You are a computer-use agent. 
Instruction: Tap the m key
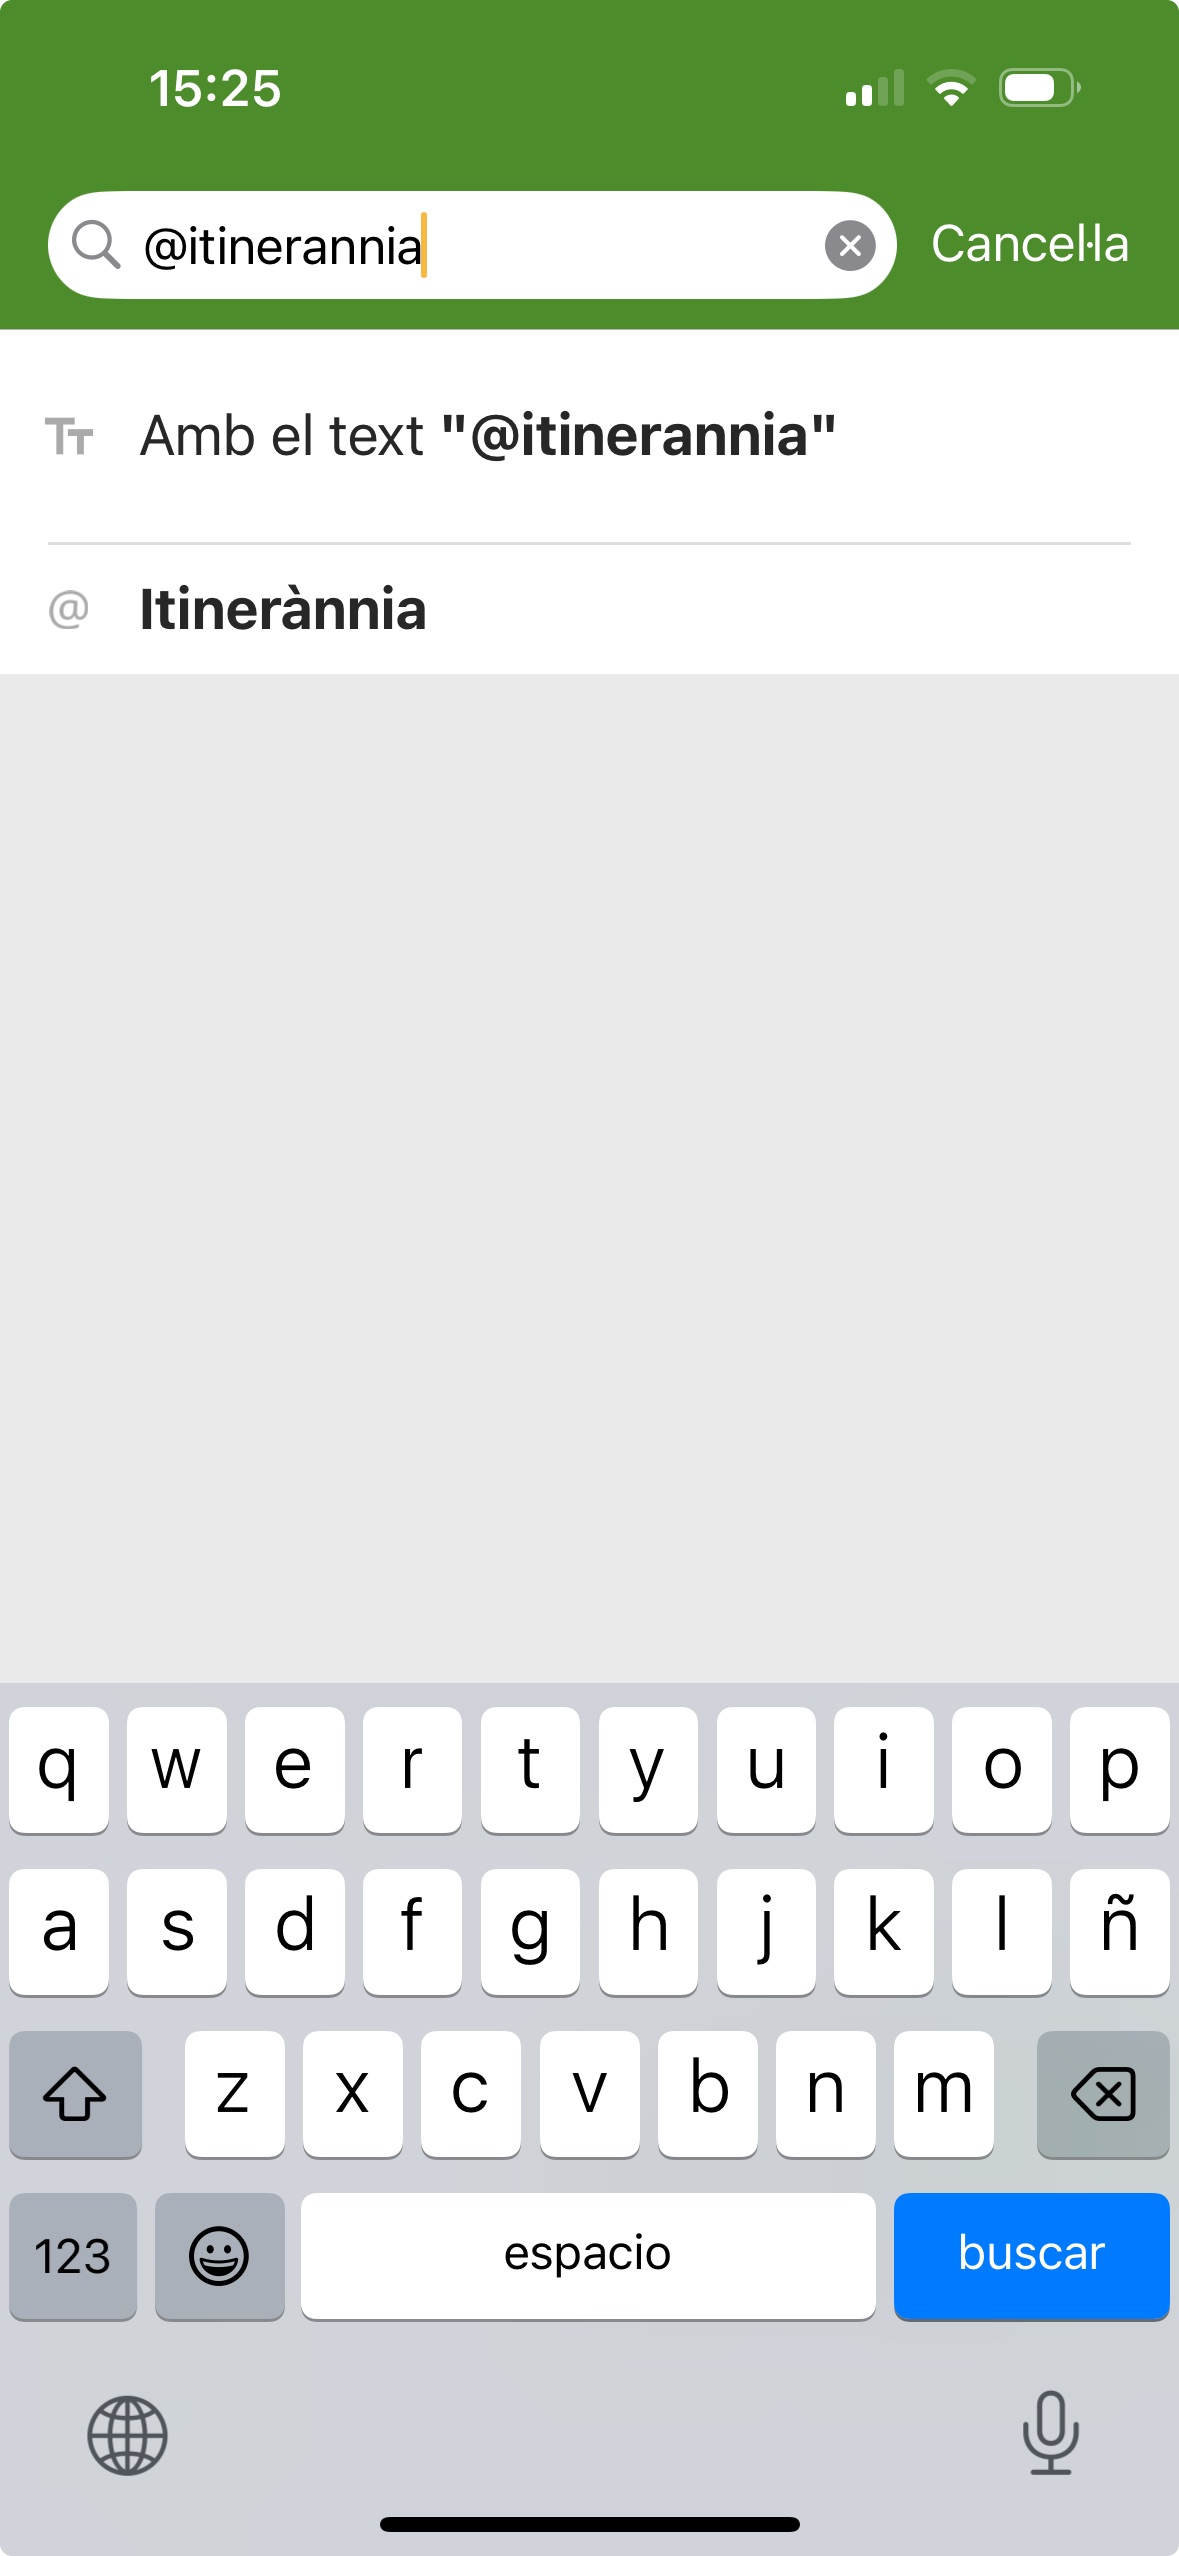click(x=944, y=2094)
